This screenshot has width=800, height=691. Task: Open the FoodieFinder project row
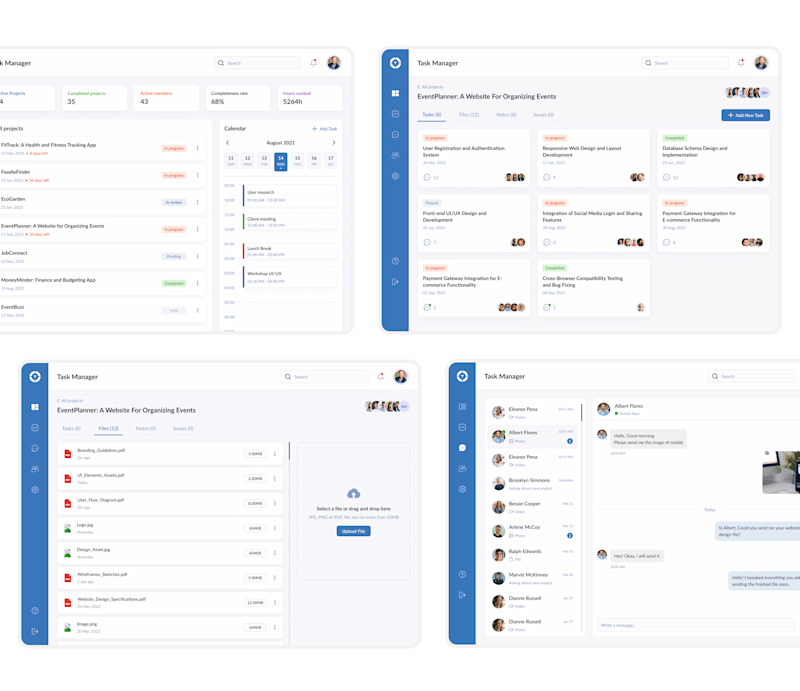(102, 176)
